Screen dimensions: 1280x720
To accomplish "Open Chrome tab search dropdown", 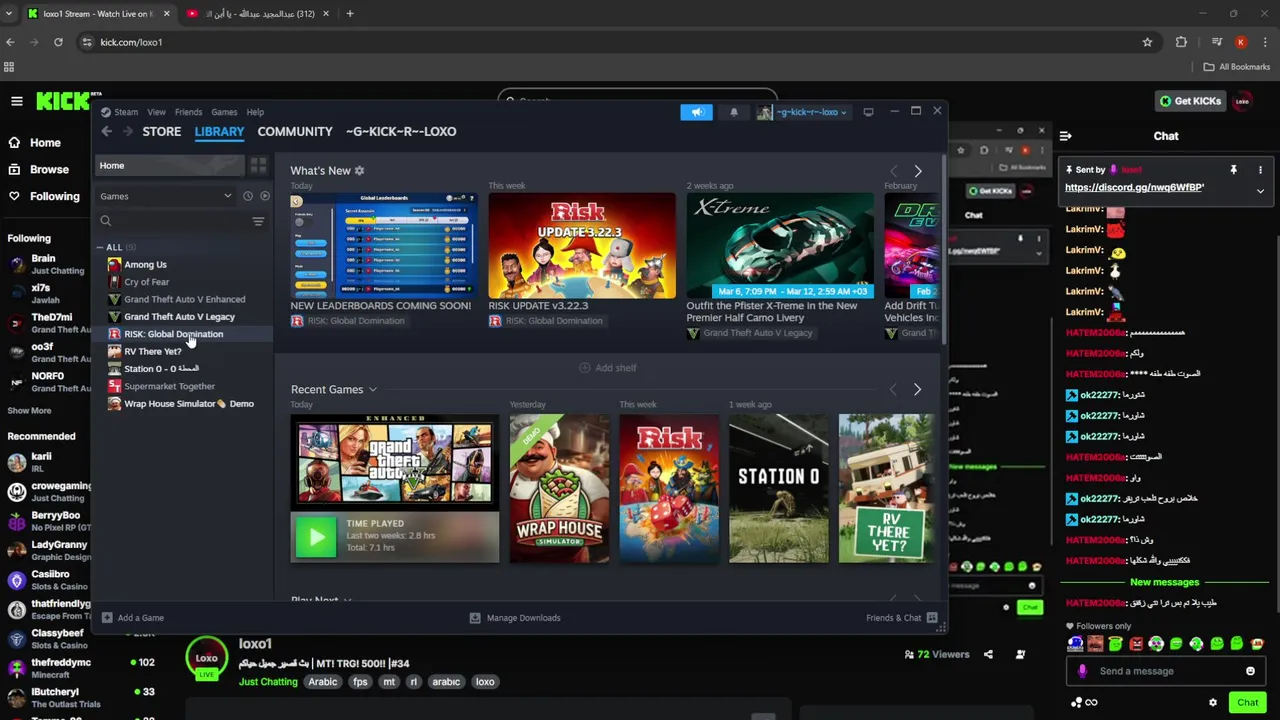I will (x=9, y=14).
